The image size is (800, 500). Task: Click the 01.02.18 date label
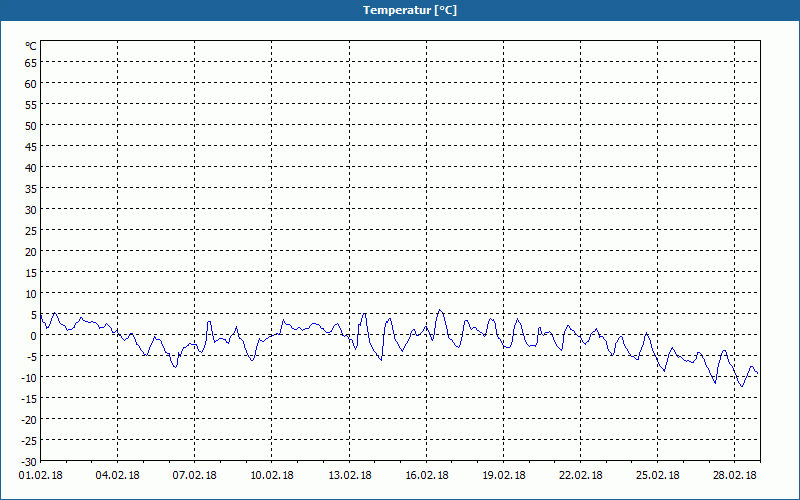tap(41, 476)
